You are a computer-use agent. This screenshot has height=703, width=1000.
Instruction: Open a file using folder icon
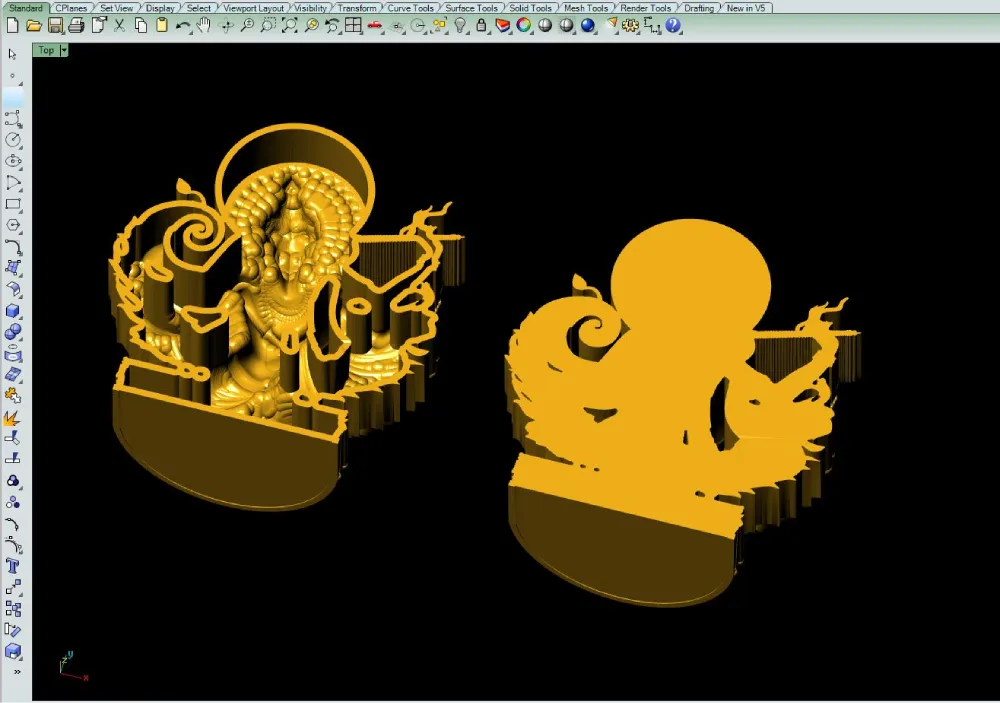(34, 26)
